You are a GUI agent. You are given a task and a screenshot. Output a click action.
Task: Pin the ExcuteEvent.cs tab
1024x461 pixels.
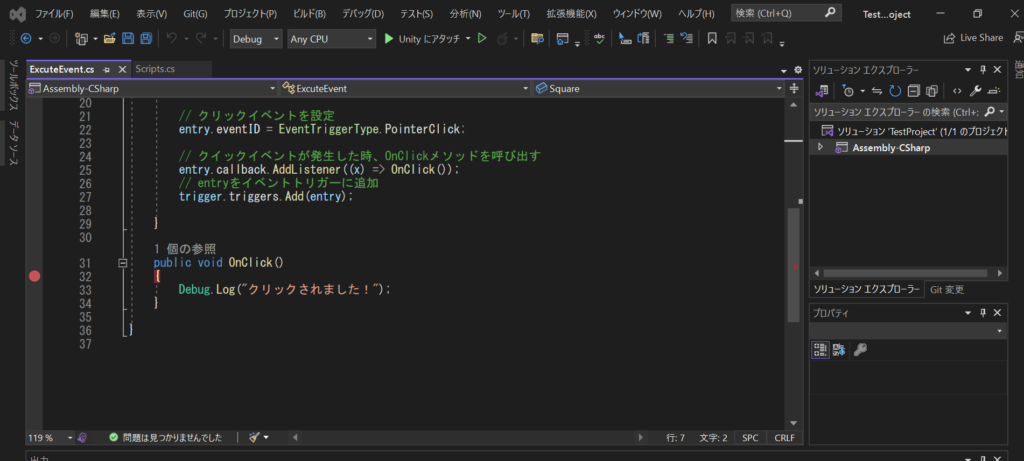click(x=106, y=69)
